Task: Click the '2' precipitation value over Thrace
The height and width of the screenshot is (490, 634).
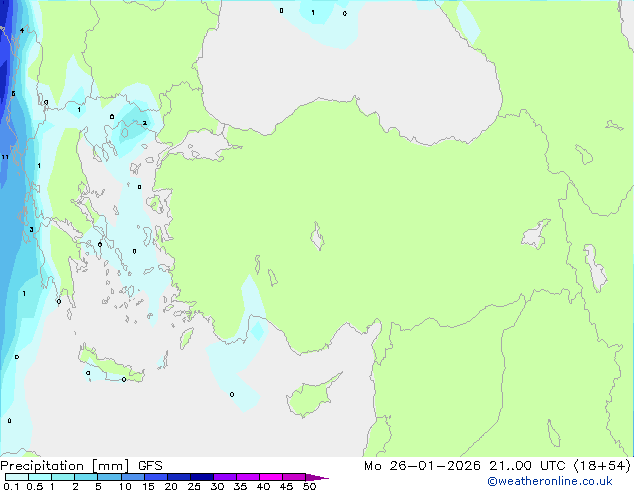Action: coord(144,123)
